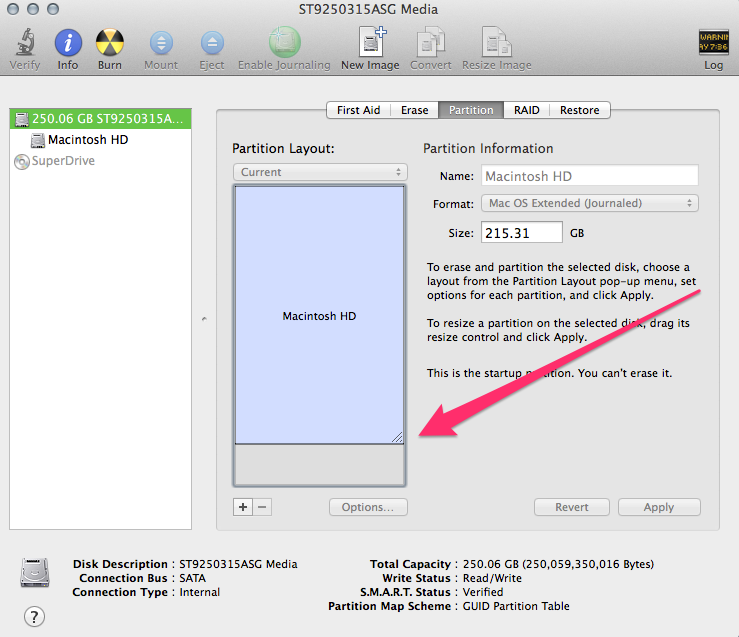The height and width of the screenshot is (637, 739).
Task: Open the Info toolbar icon
Action: (x=68, y=43)
